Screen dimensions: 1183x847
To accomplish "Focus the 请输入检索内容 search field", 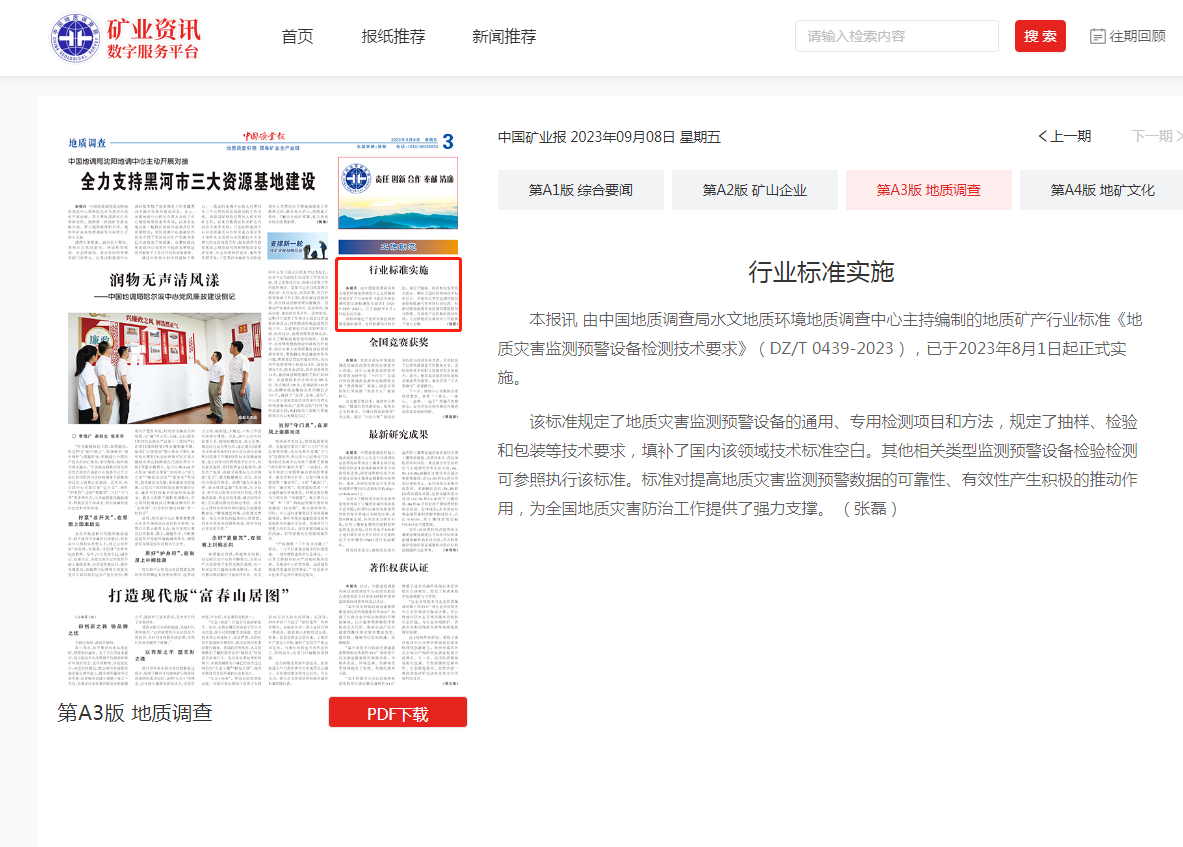I will 896,36.
